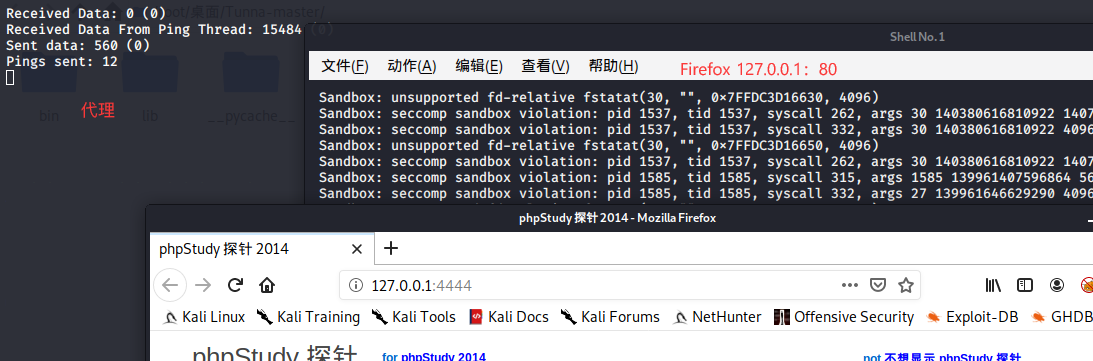Open the Kali Training bookmark

tap(307, 317)
